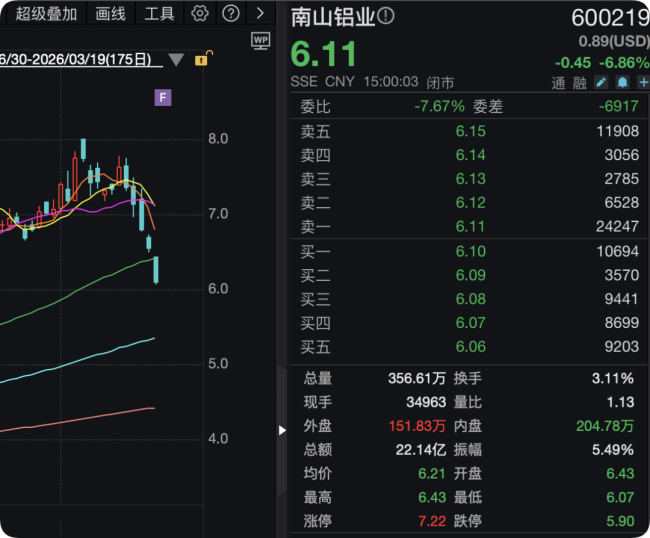Viewport: 650px width, 538px height.
Task: Click the 总量 value 356.61万
Action: tap(417, 378)
